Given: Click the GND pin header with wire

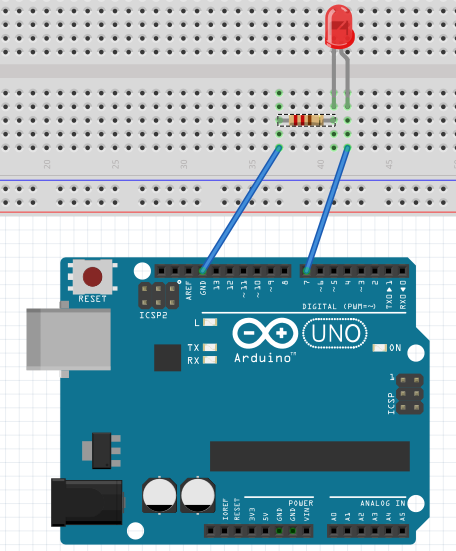Looking at the screenshot, I should coord(202,271).
